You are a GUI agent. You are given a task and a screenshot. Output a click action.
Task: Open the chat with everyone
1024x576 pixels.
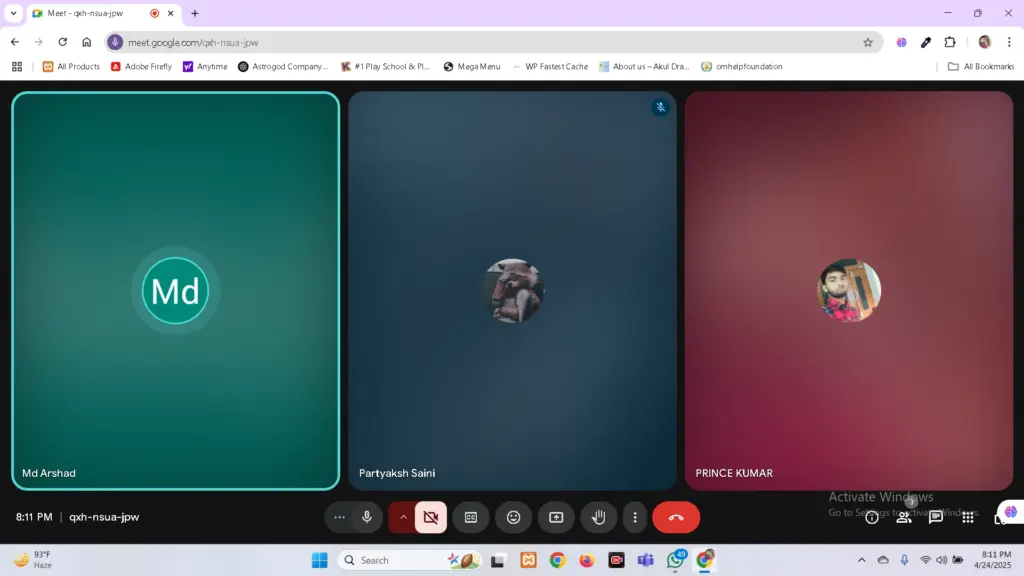tap(936, 518)
